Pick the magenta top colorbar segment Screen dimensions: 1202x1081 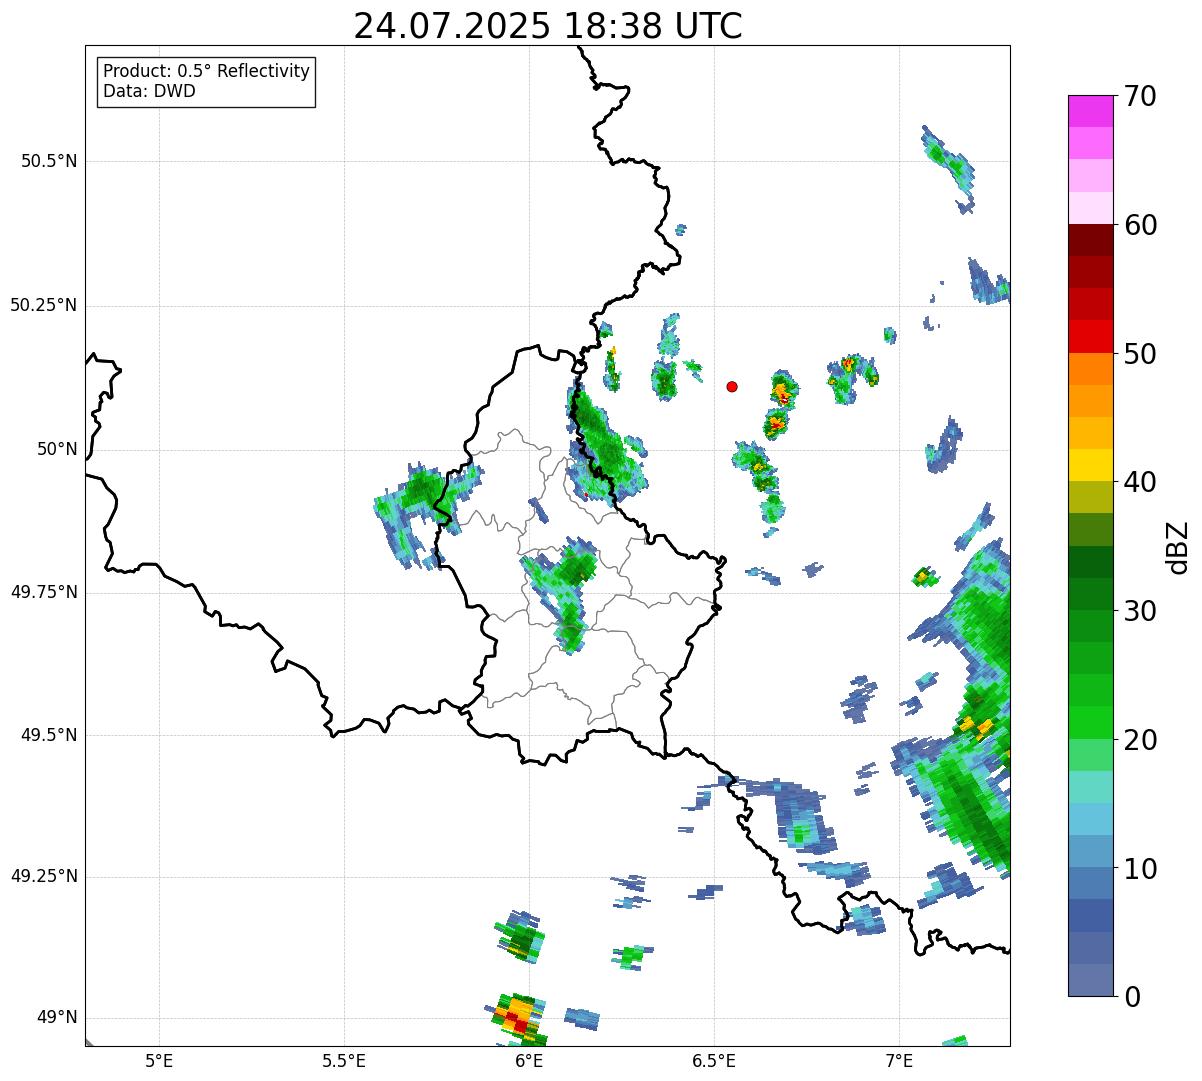pos(1091,111)
